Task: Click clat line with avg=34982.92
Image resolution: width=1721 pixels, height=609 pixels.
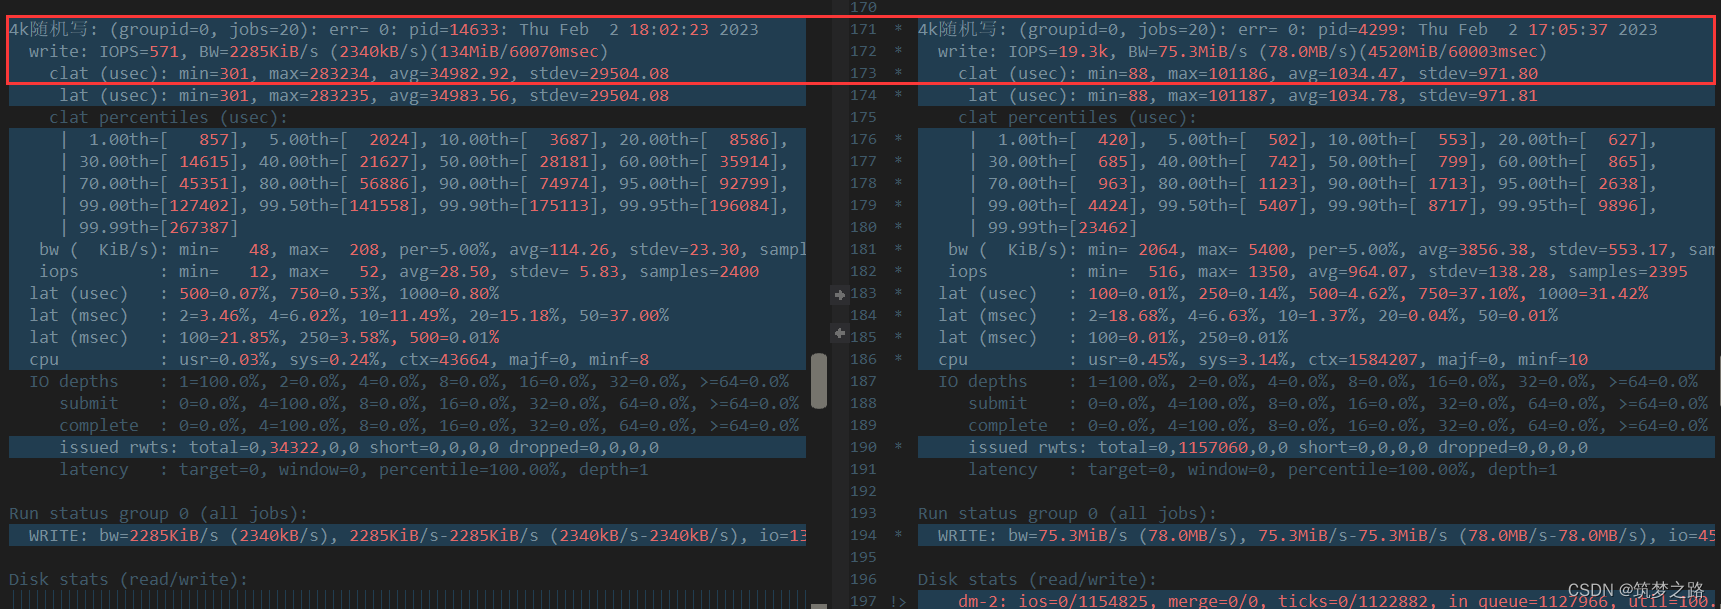Action: click(x=359, y=74)
